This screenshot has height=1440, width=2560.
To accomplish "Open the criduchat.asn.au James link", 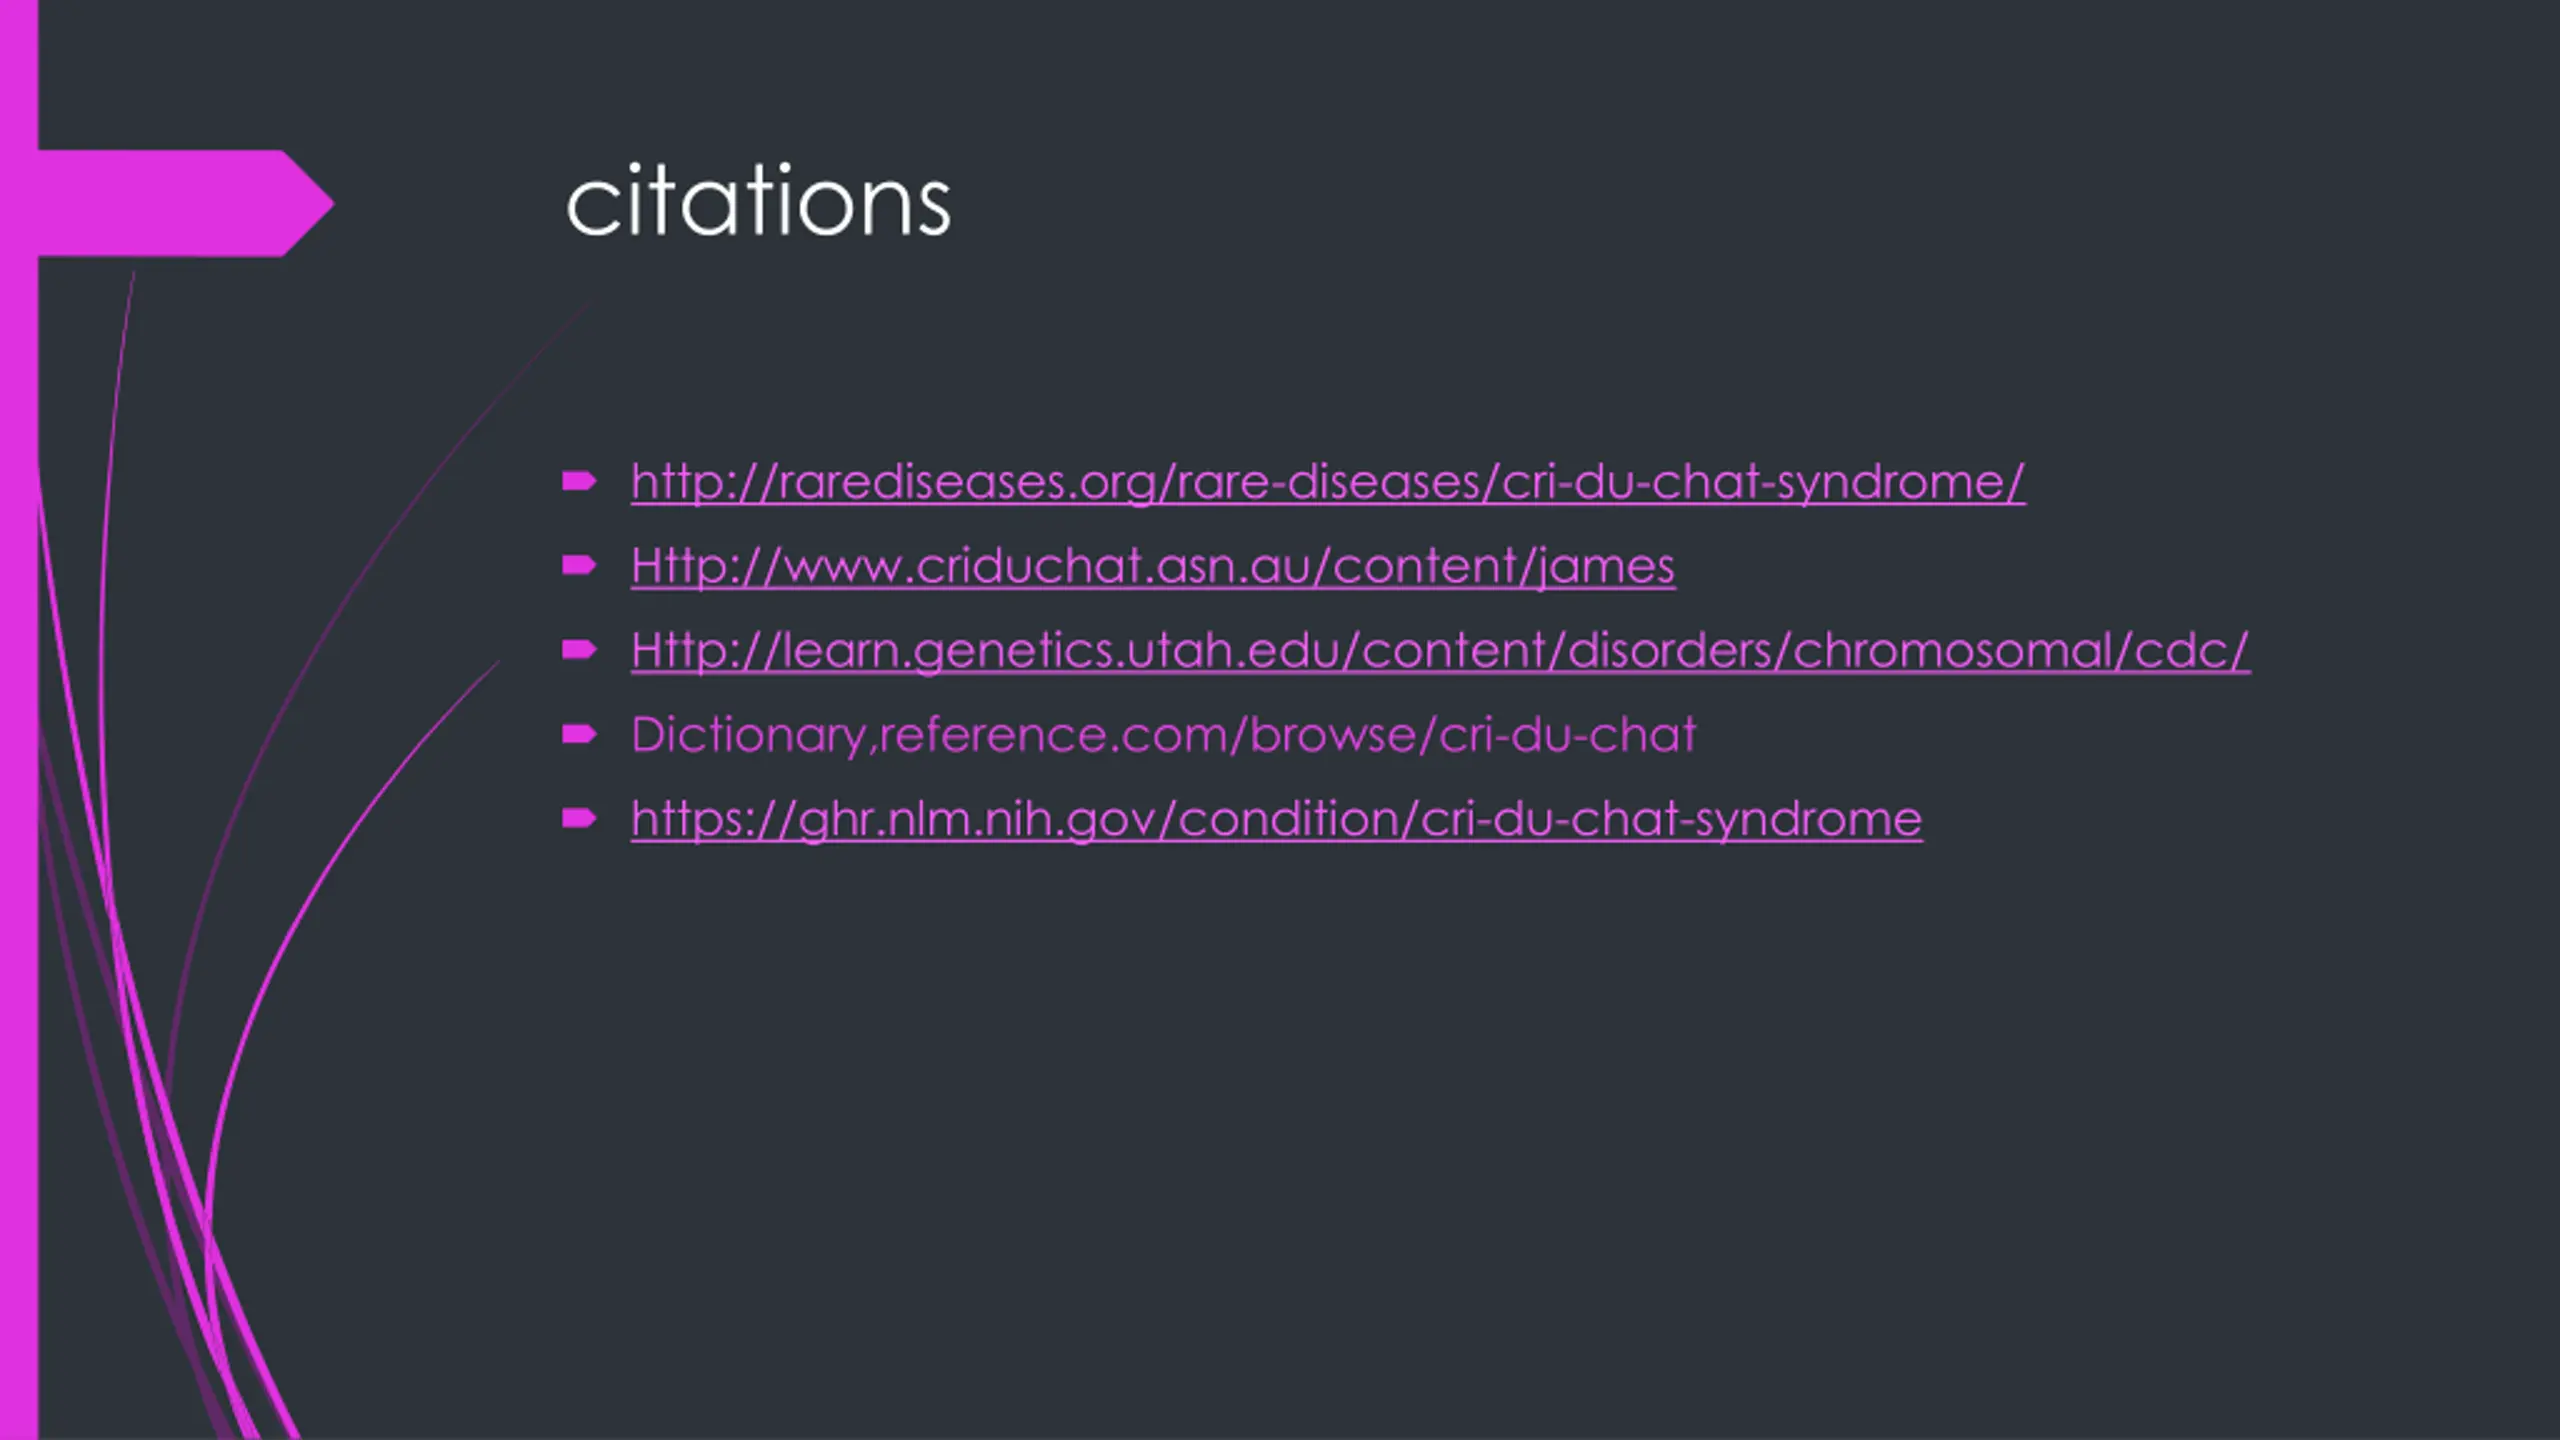I will [1153, 566].
